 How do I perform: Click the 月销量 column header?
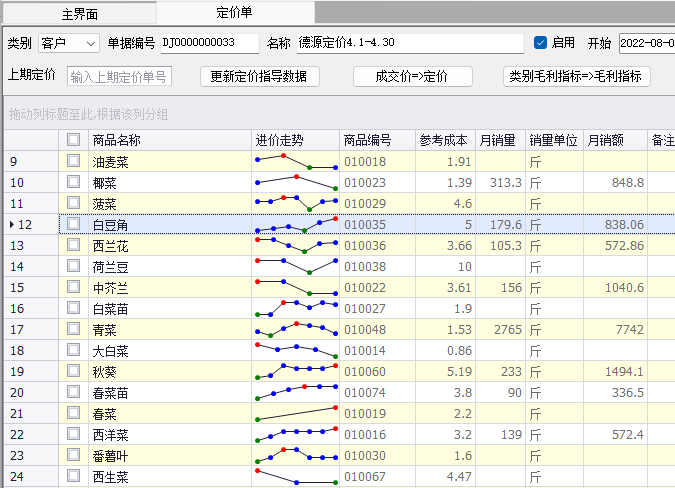(500, 140)
